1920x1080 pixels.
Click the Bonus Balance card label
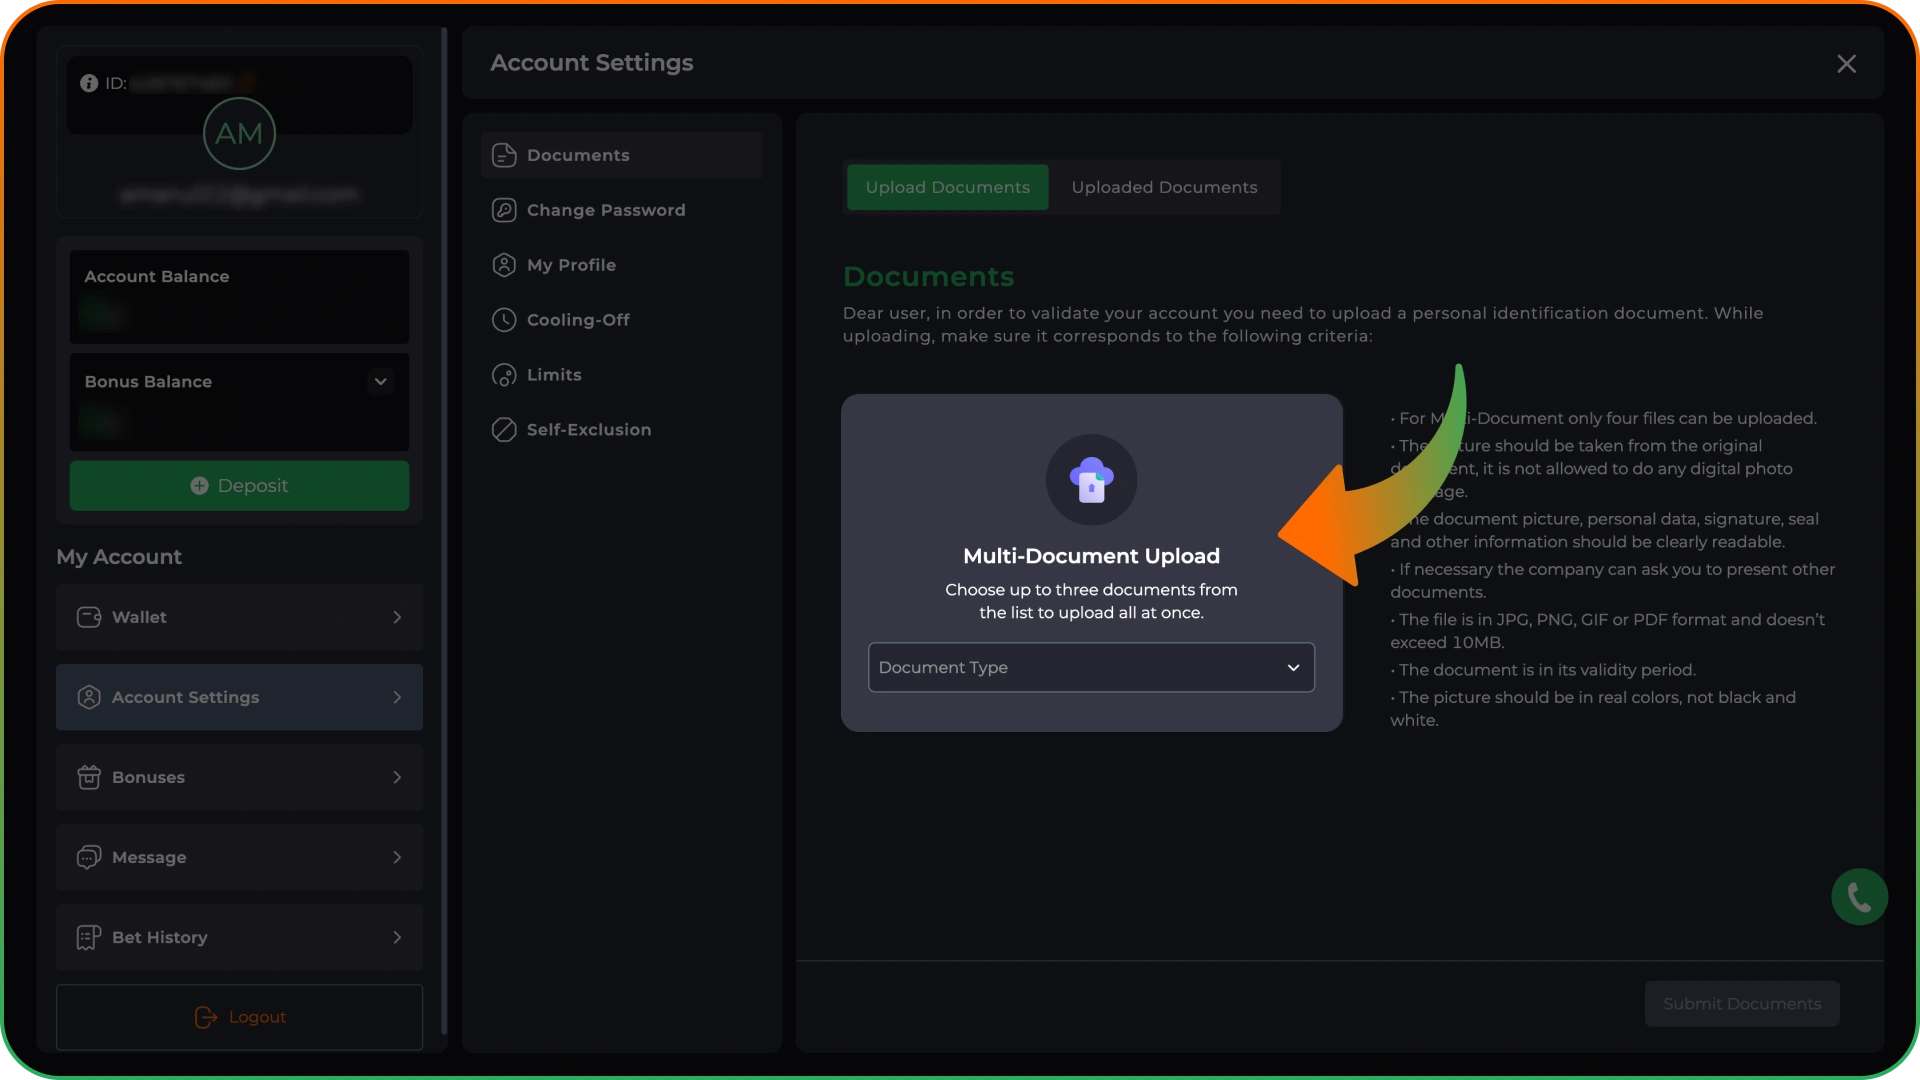[148, 382]
